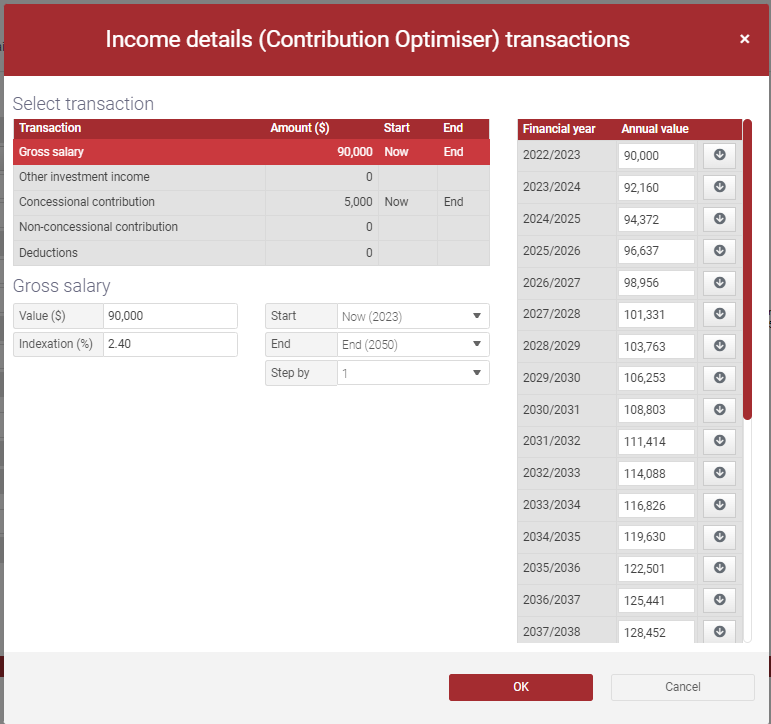The image size is (771, 724).
Task: Click the copy-down arrow for 2035/2036
Action: click(x=719, y=569)
